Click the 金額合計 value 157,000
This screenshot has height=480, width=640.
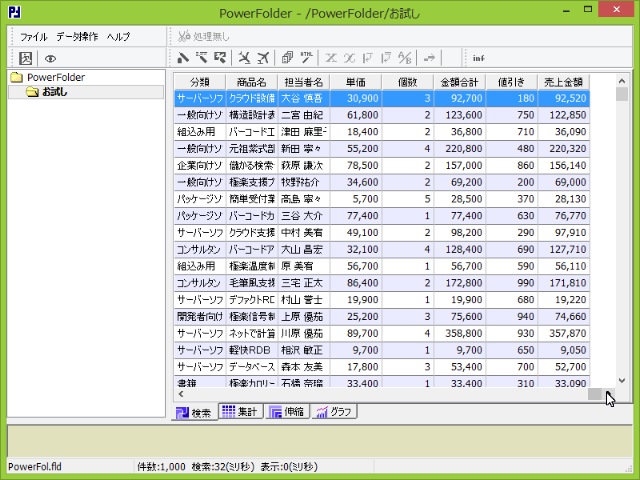click(x=460, y=165)
